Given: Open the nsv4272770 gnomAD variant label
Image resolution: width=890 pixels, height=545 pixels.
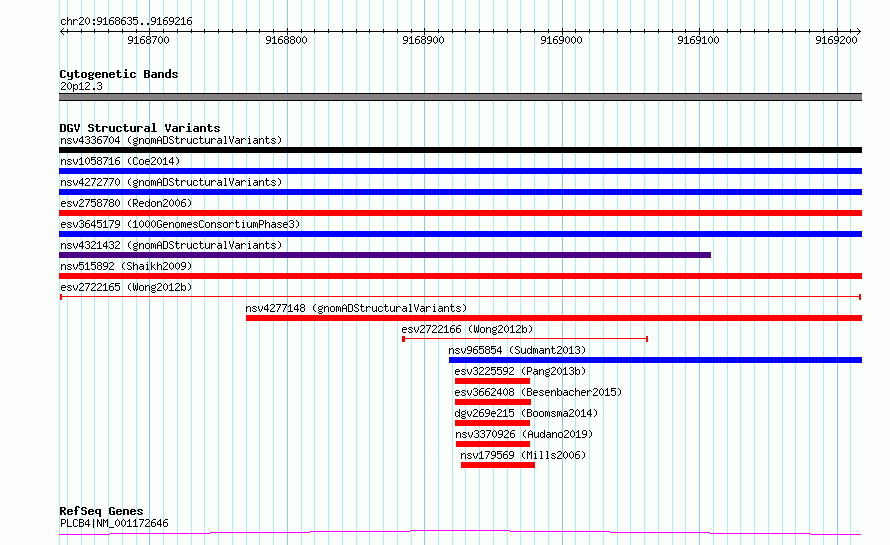Looking at the screenshot, I should 171,182.
